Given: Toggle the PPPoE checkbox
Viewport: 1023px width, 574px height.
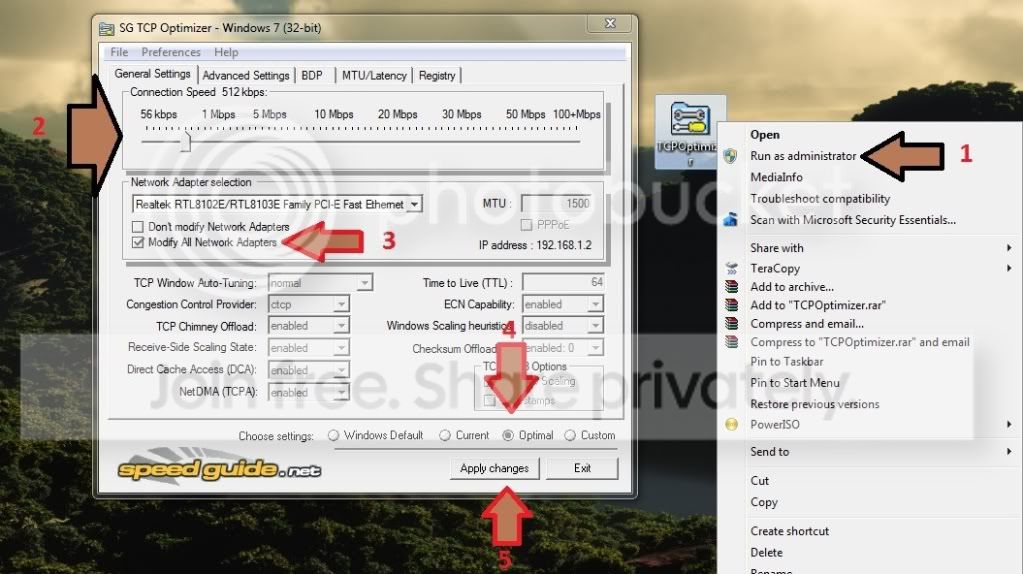Looking at the screenshot, I should (x=527, y=225).
